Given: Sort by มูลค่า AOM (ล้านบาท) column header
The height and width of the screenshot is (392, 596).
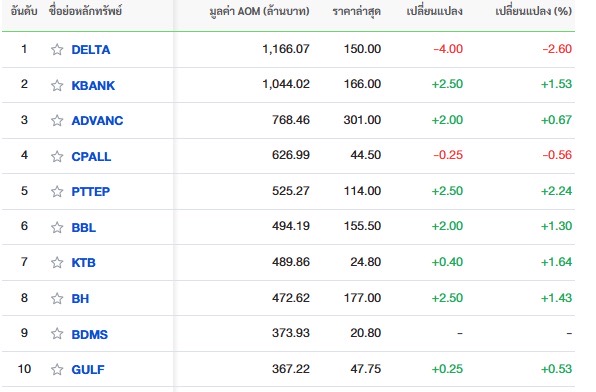Looking at the screenshot, I should tap(260, 11).
